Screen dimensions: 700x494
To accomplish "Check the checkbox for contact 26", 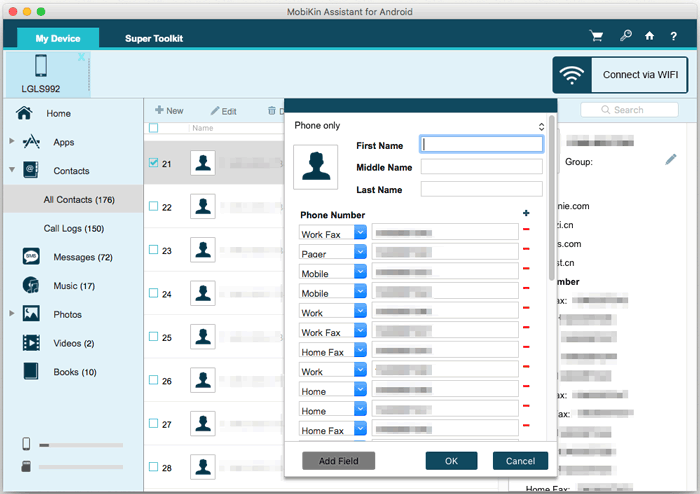I will point(154,380).
